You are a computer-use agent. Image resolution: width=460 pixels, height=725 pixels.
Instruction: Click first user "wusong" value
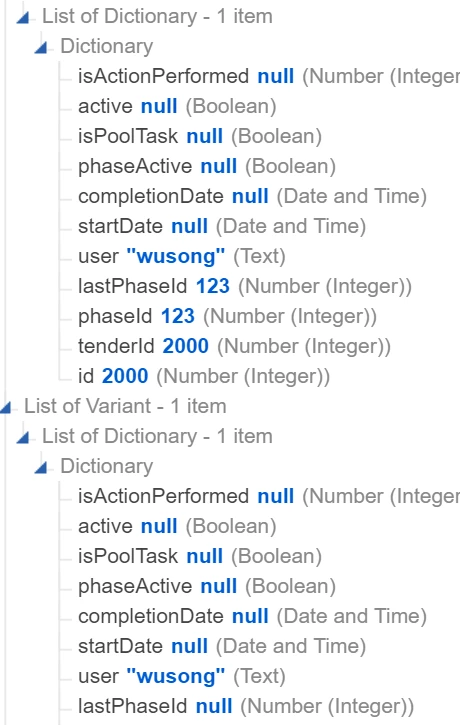176,256
